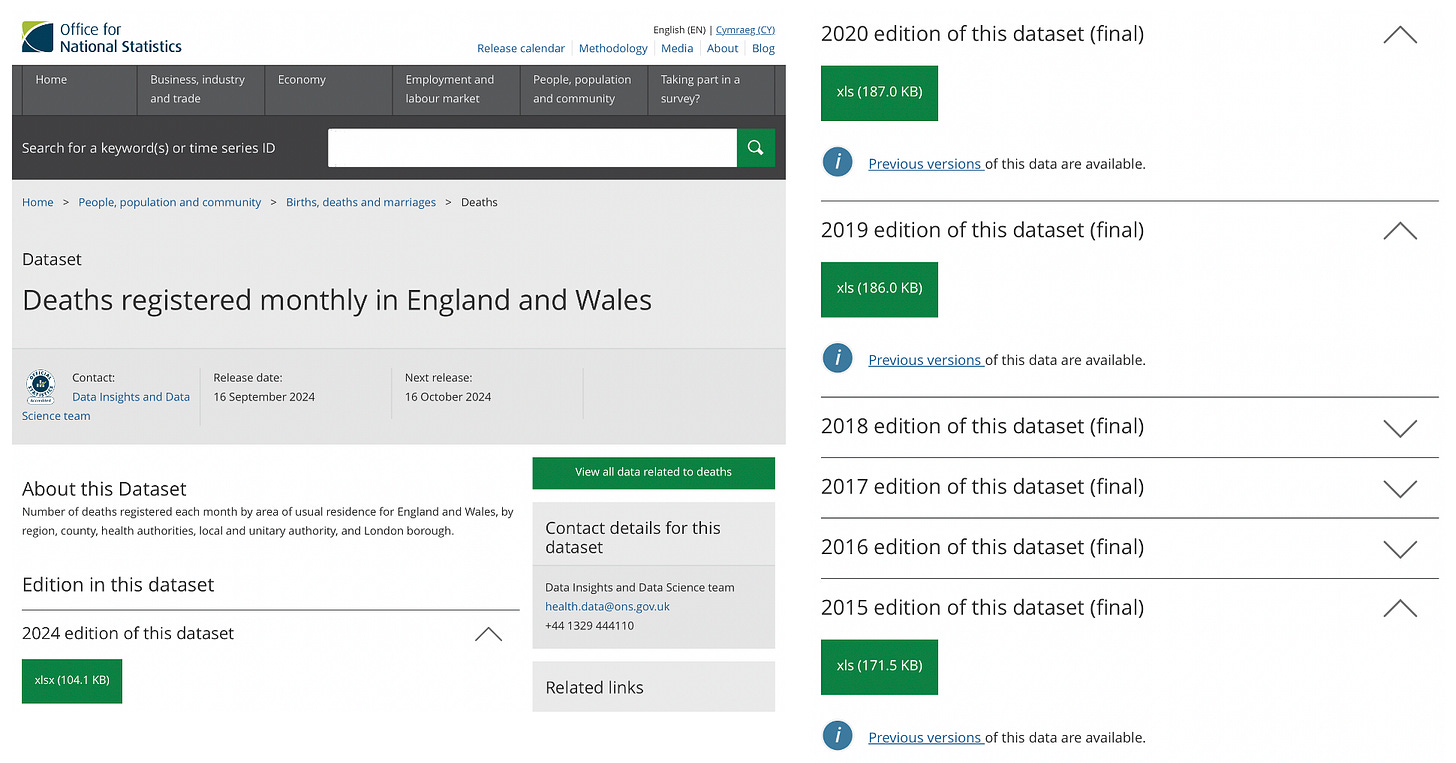Expand the 2018 edition section
Image resolution: width=1456 pixels, height=763 pixels.
click(x=1400, y=428)
